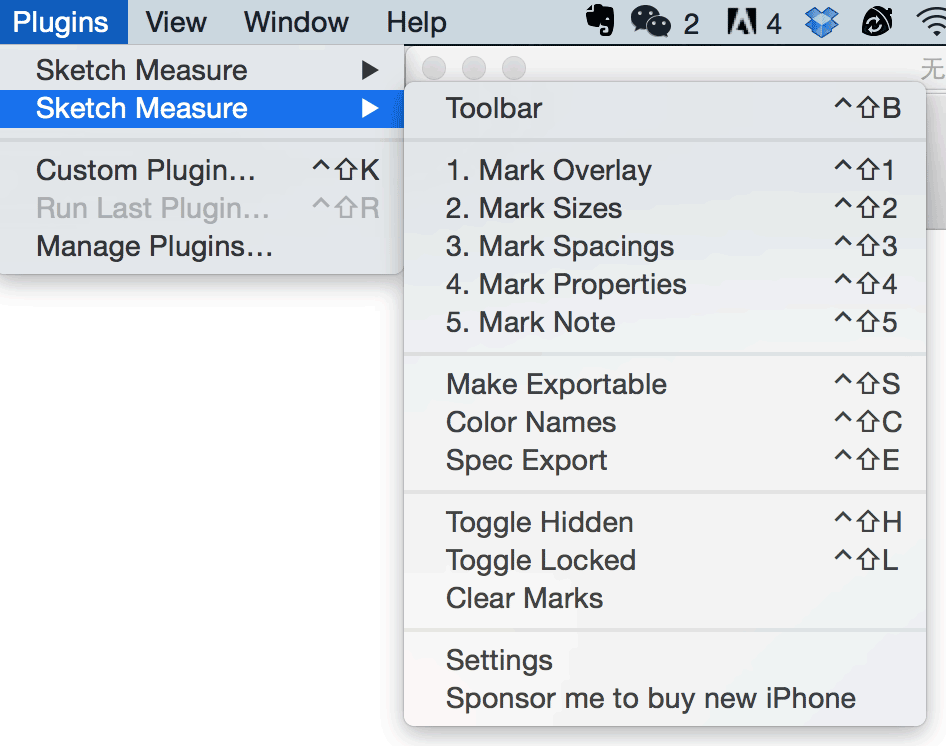
Task: Click the circular swirl menu bar icon
Action: (x=876, y=21)
